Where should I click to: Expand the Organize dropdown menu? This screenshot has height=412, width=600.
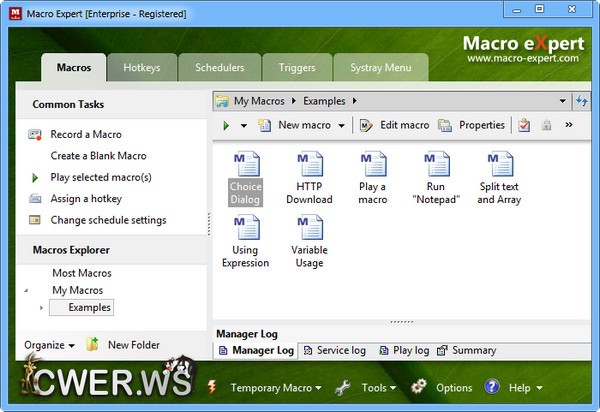tap(49, 345)
